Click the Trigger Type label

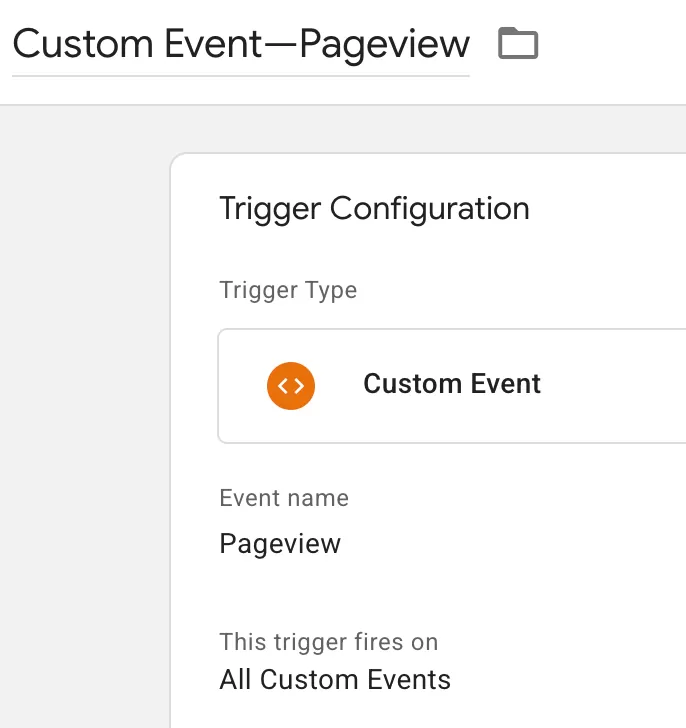[x=288, y=291]
